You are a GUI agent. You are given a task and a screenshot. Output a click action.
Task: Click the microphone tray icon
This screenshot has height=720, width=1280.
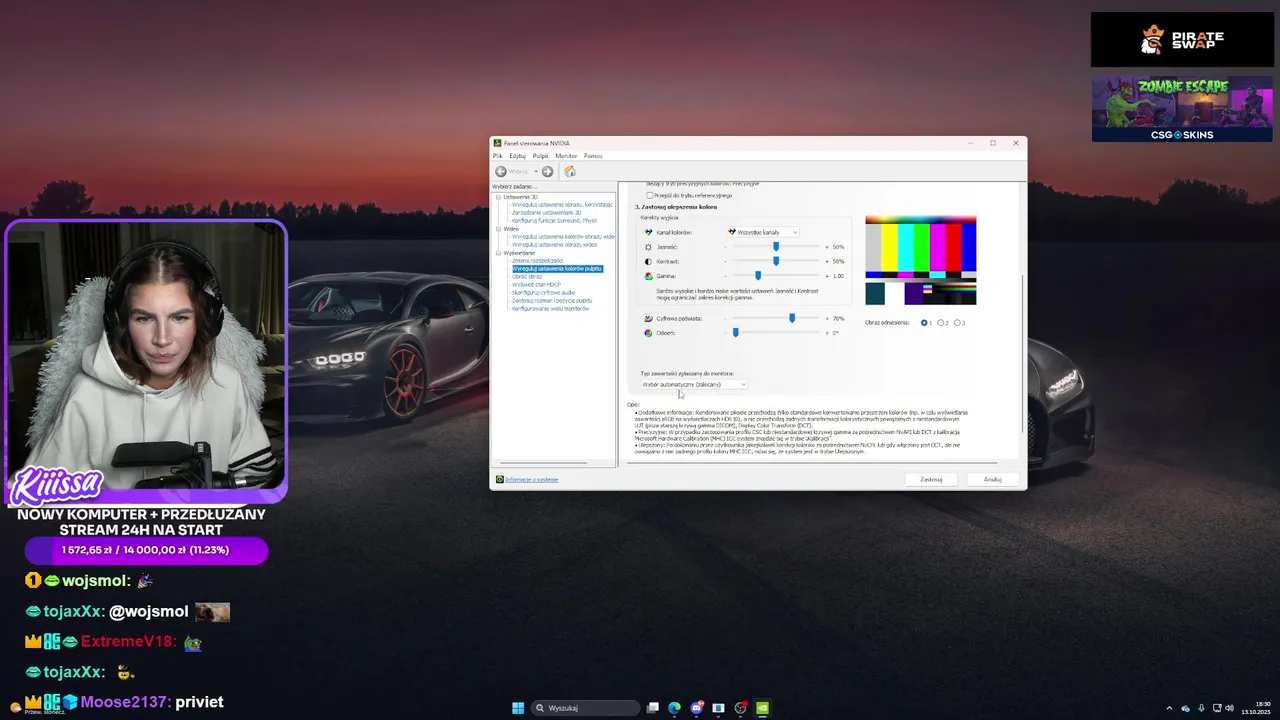pyautogui.click(x=1201, y=708)
